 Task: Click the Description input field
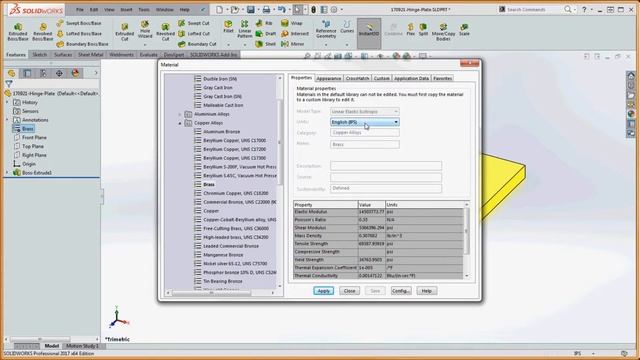point(386,166)
